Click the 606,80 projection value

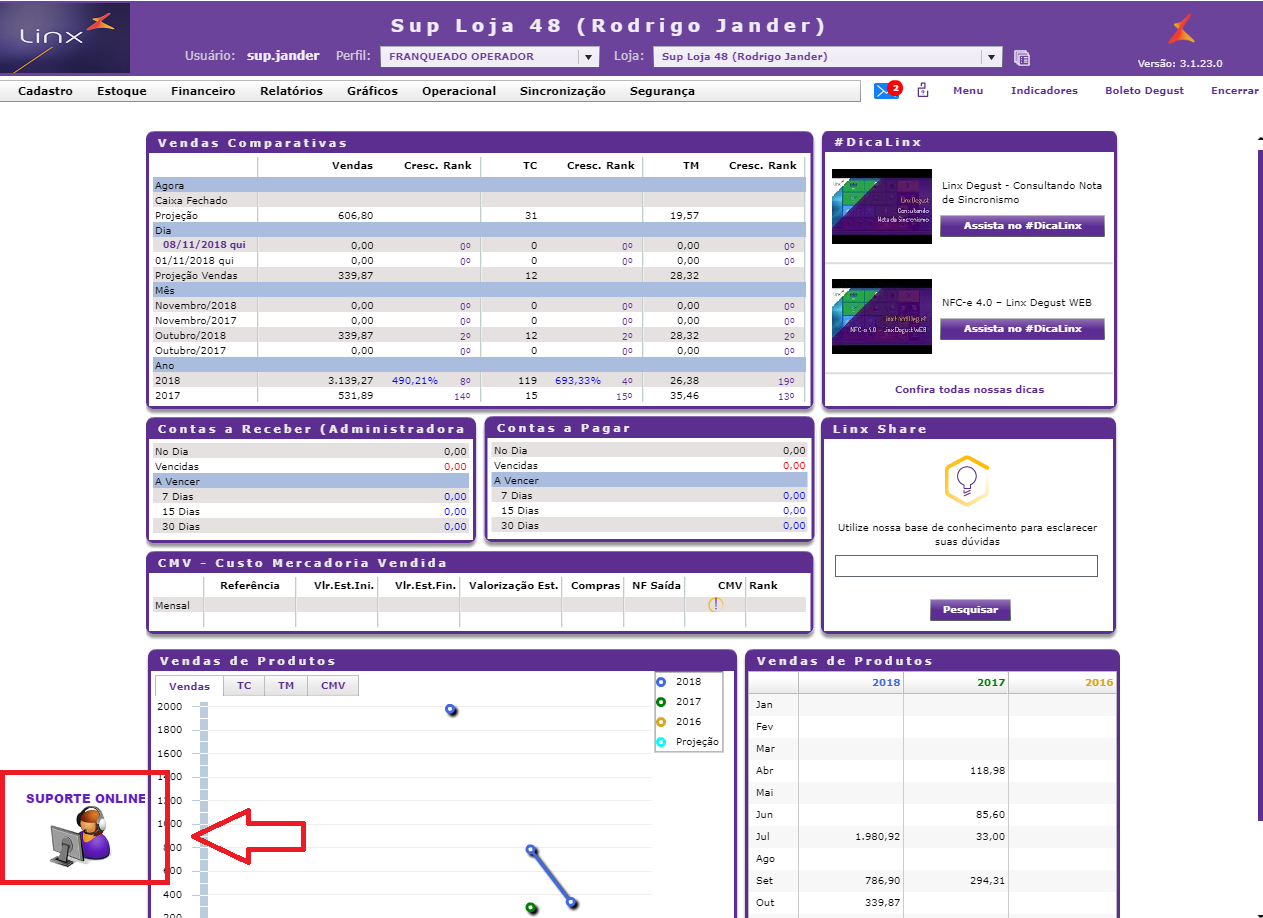(x=356, y=215)
